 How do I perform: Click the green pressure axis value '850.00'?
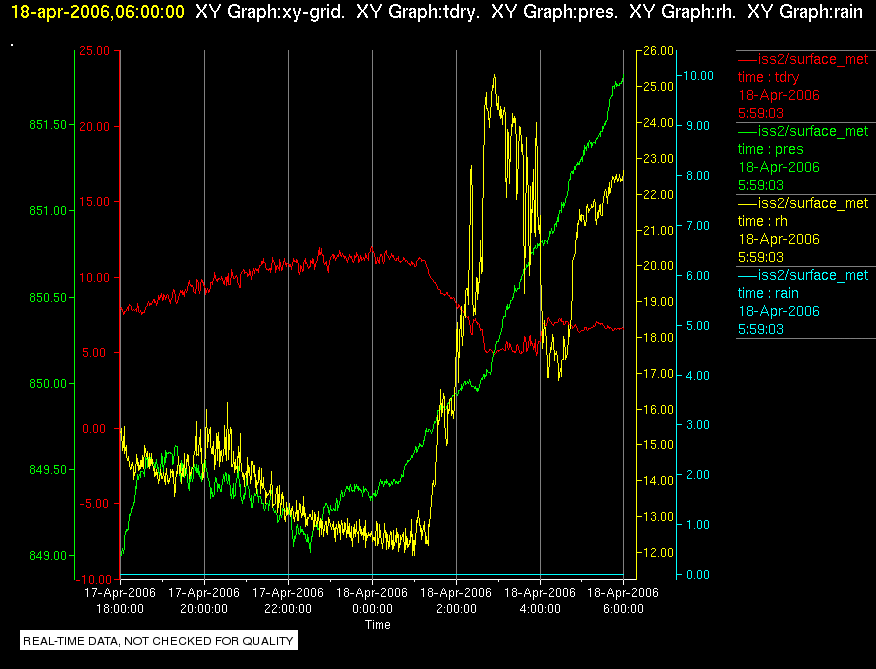click(48, 384)
